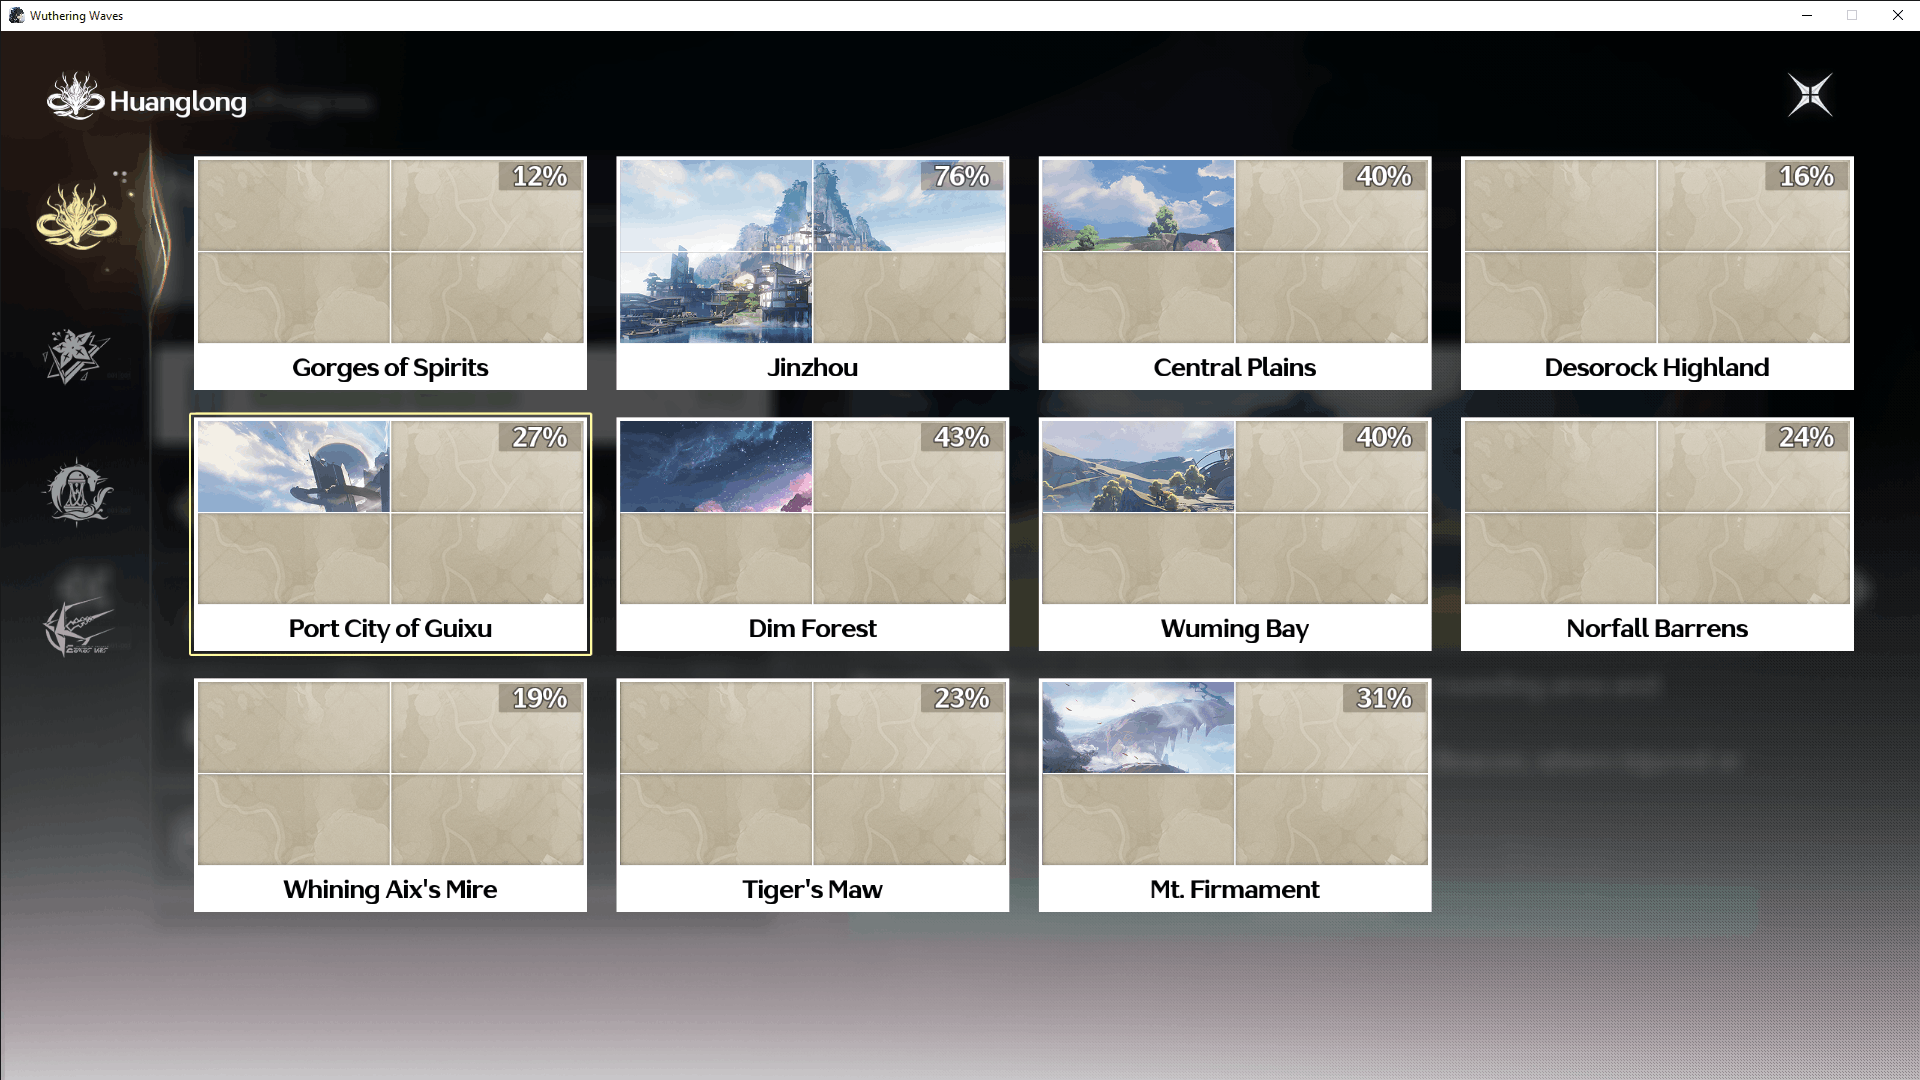Open the Wuming Bay thumbnail
The height and width of the screenshot is (1080, 1920).
[x=1234, y=512]
